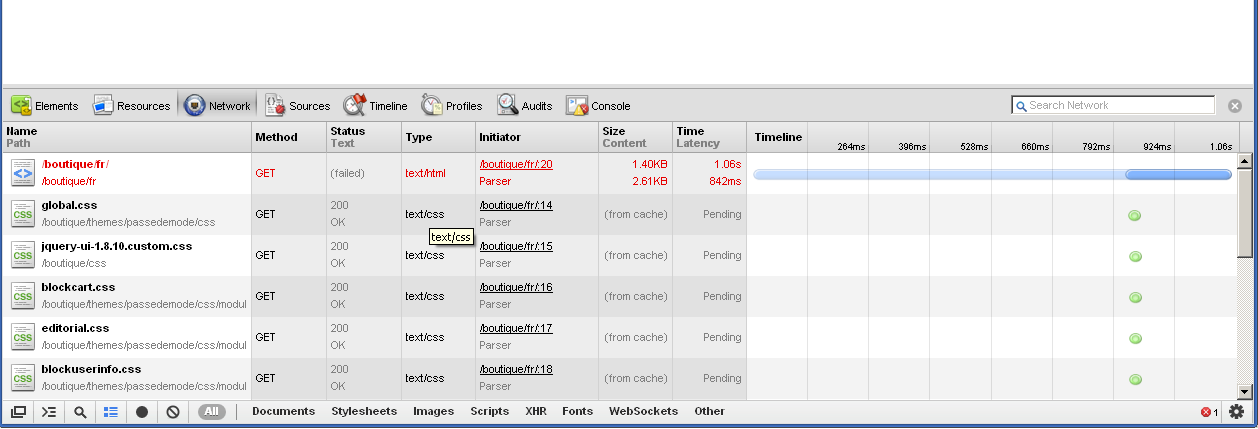Filter requests by XHR

[536, 411]
